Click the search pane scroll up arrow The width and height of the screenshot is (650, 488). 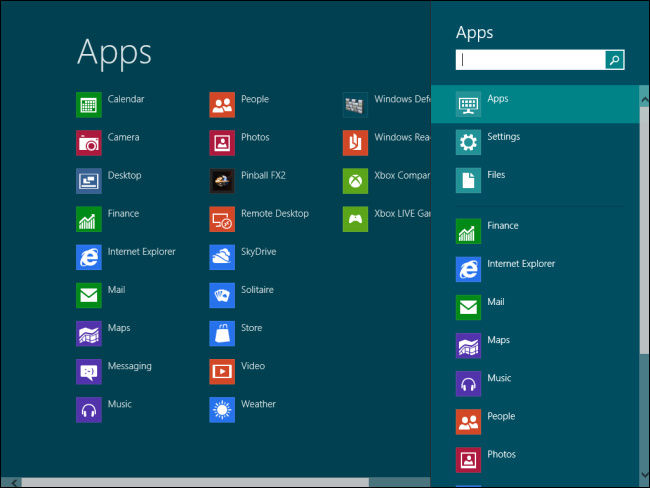pyautogui.click(x=644, y=100)
